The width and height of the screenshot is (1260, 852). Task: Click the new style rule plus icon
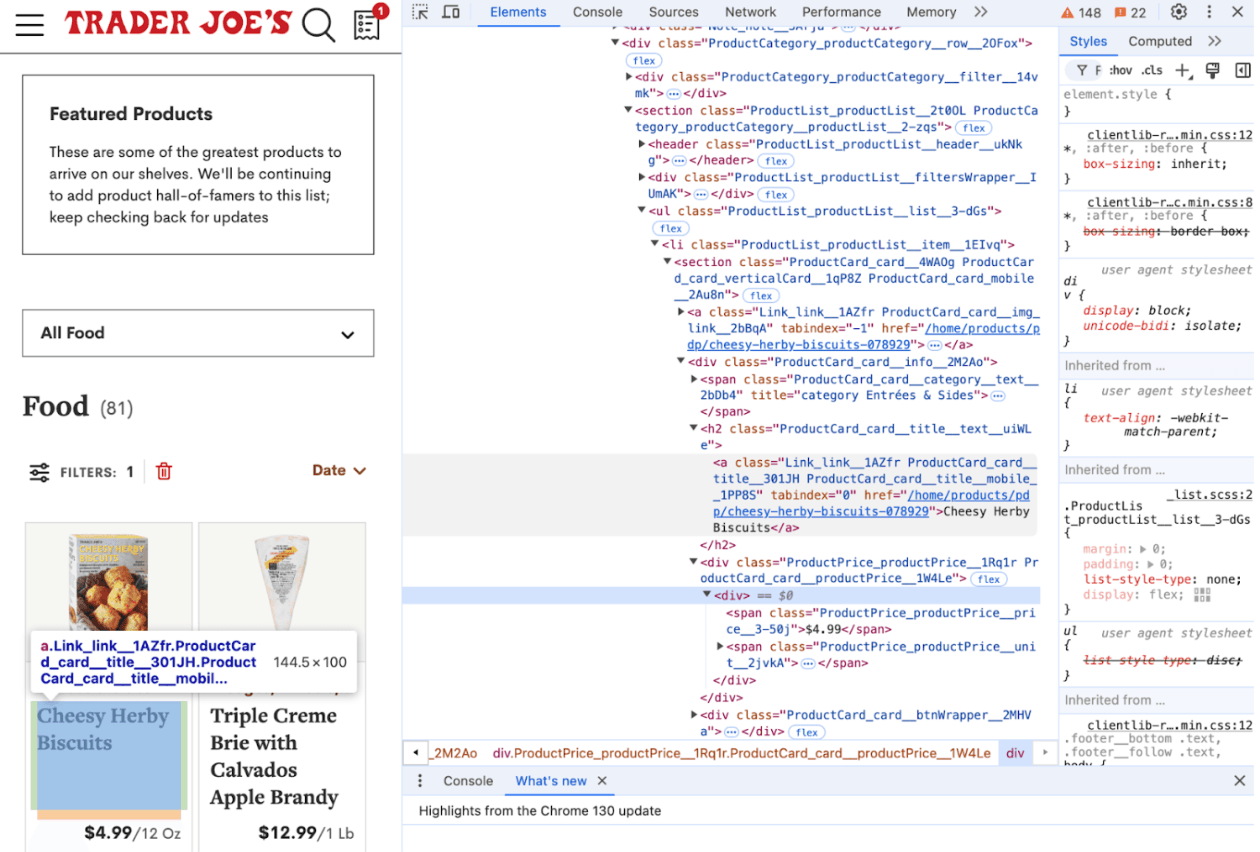click(x=1183, y=70)
